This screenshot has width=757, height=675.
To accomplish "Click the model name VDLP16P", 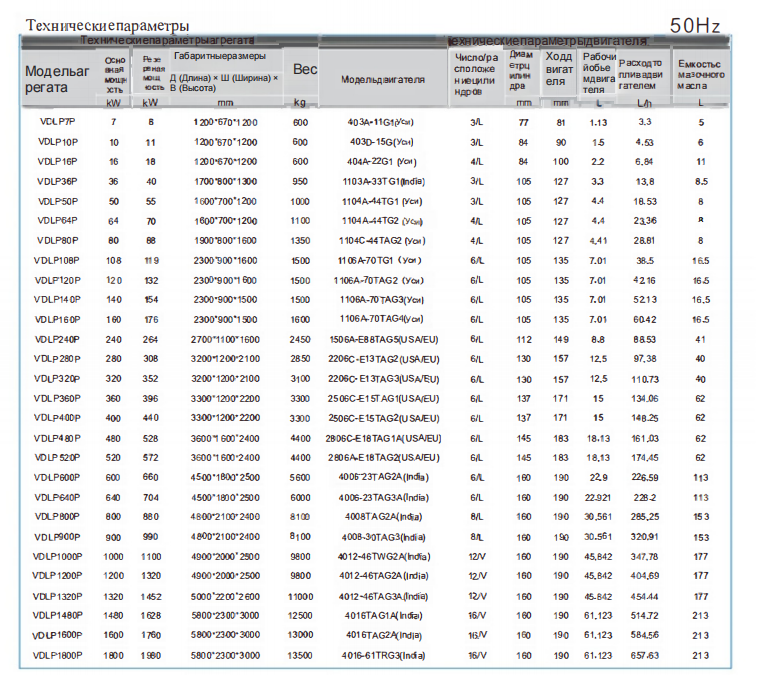I will [x=57, y=161].
